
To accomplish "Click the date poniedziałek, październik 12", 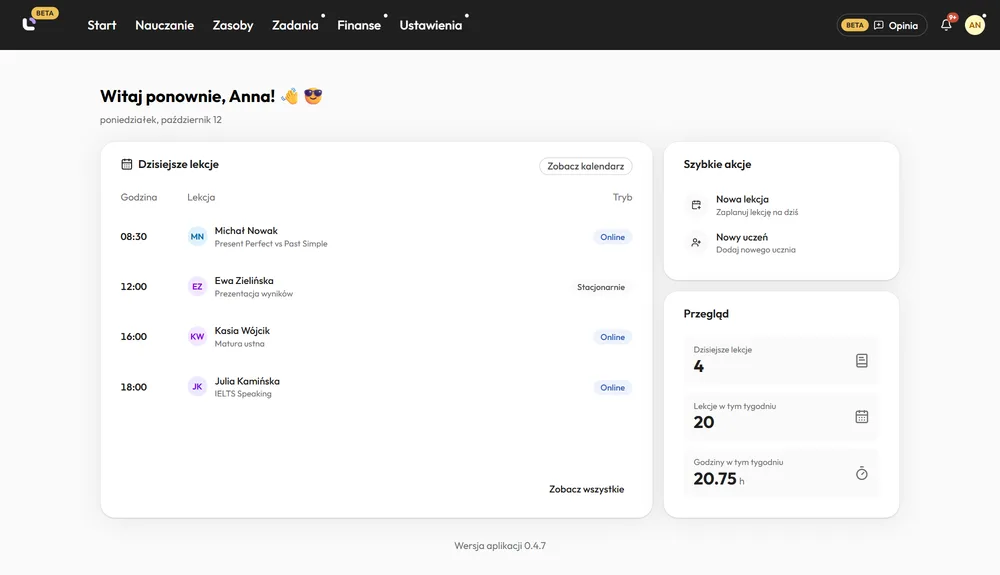I will click(x=161, y=120).
